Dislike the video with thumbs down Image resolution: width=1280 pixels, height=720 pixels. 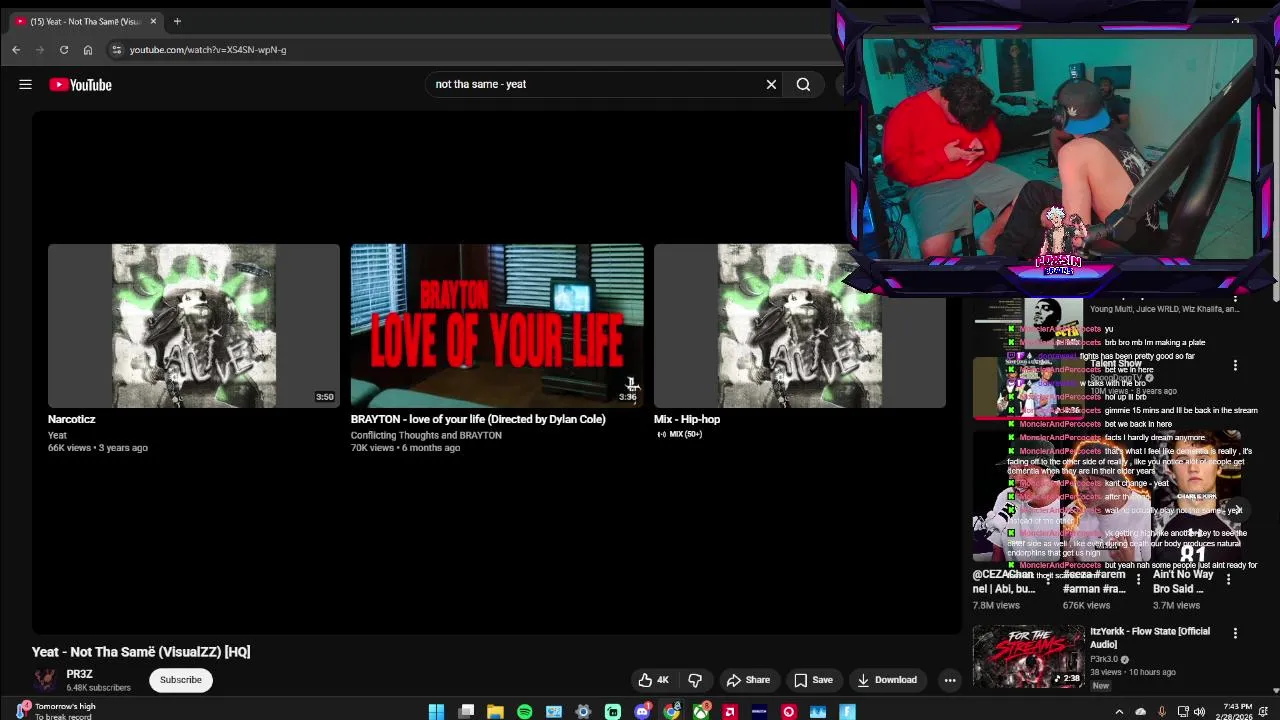(x=695, y=680)
